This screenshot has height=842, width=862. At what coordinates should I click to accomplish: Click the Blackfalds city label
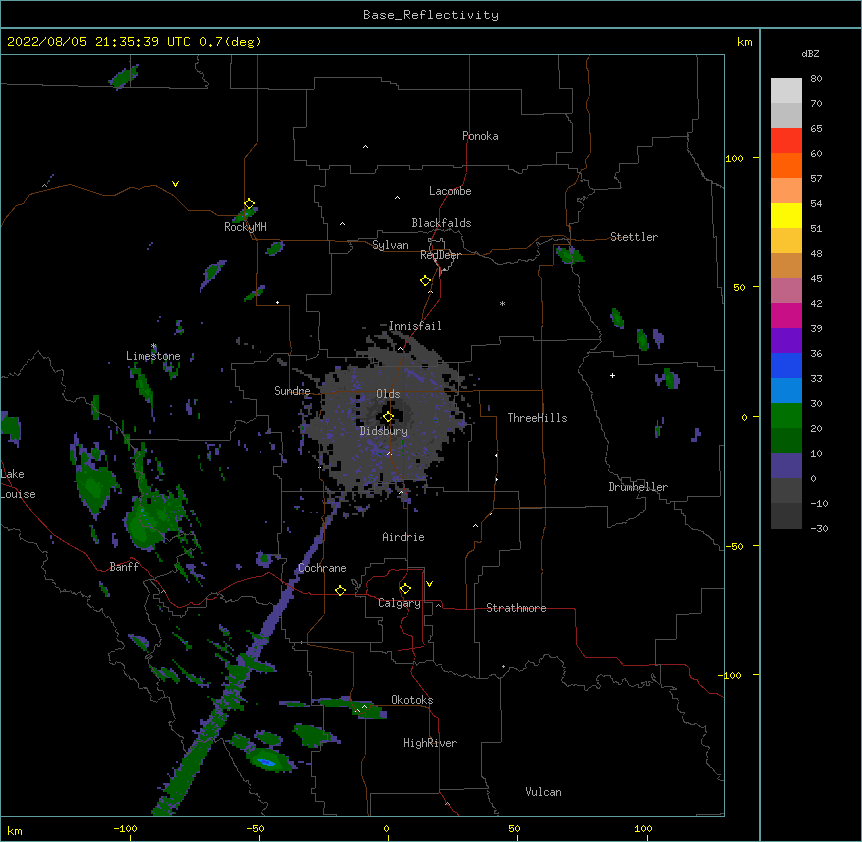tap(441, 223)
